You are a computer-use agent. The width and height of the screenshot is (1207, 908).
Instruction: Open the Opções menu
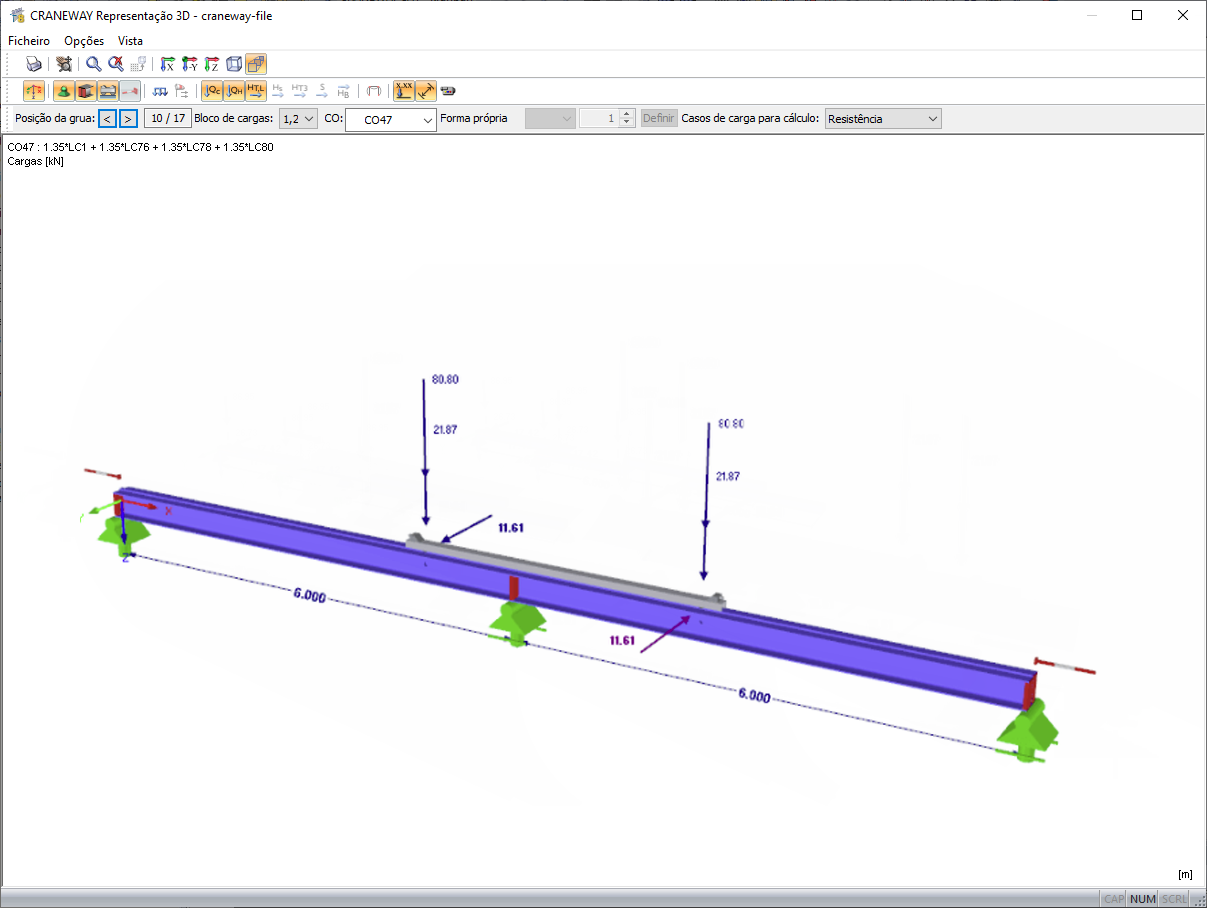point(84,41)
